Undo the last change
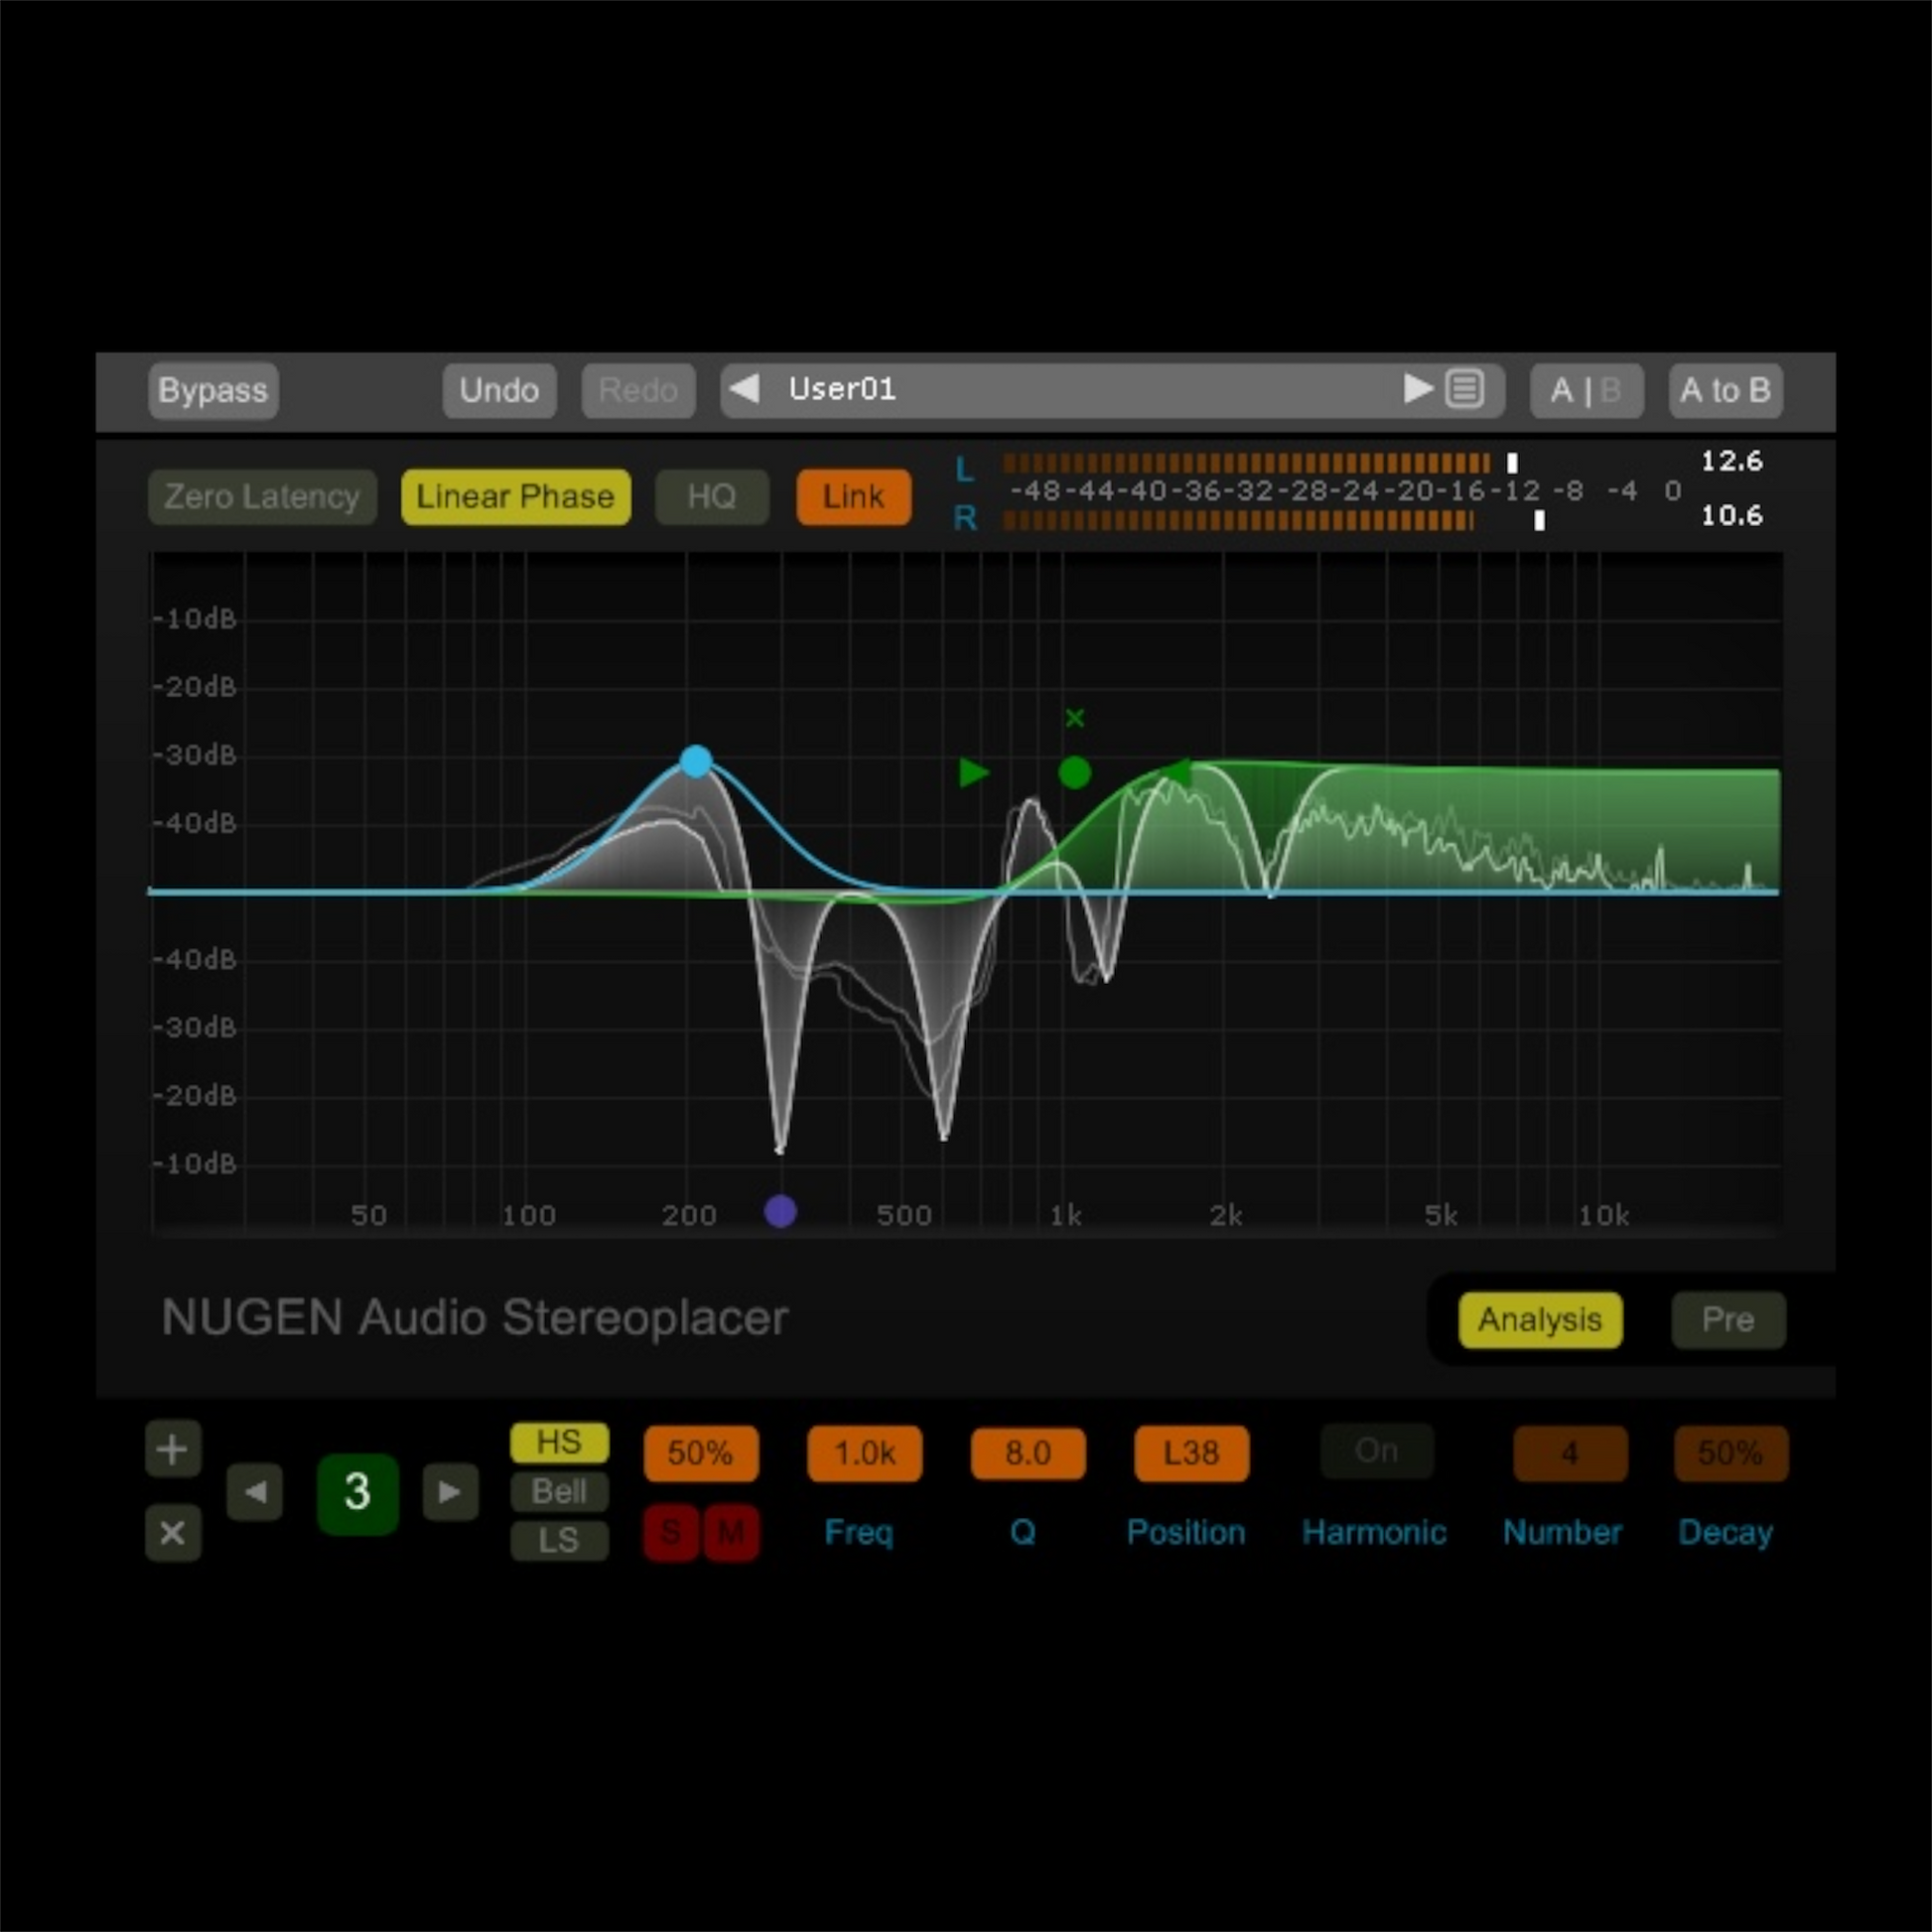Image resolution: width=1932 pixels, height=1932 pixels. tap(499, 390)
